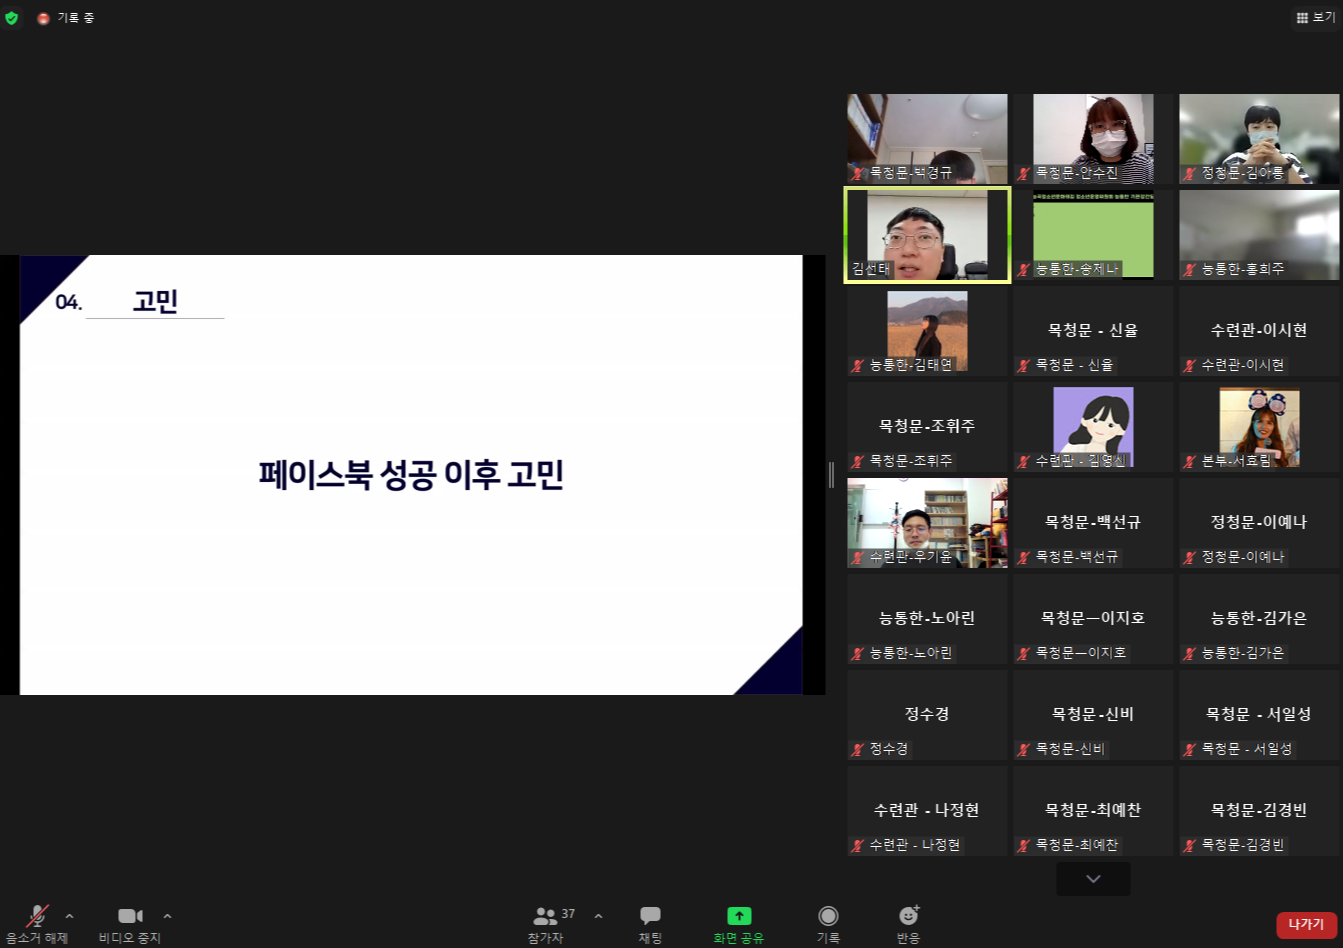Click centered name '정청문-이예나' in tile
Viewport: 1343px width, 948px height.
coord(1259,522)
